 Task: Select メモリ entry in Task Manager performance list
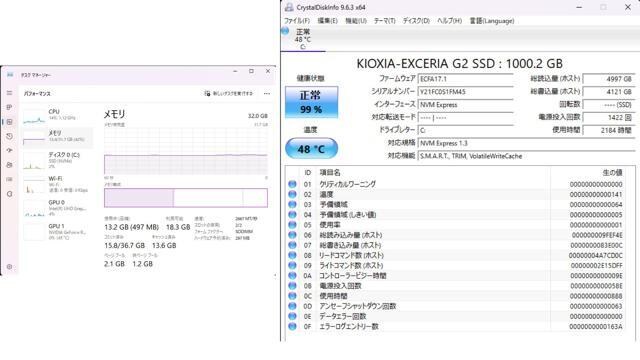[57, 138]
